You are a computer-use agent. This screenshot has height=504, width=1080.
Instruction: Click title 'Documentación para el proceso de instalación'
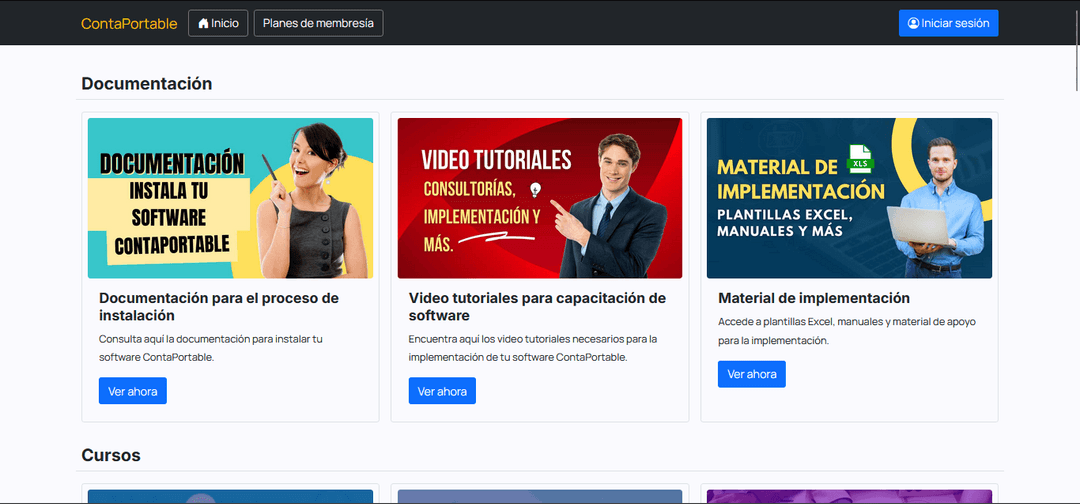[x=219, y=307]
